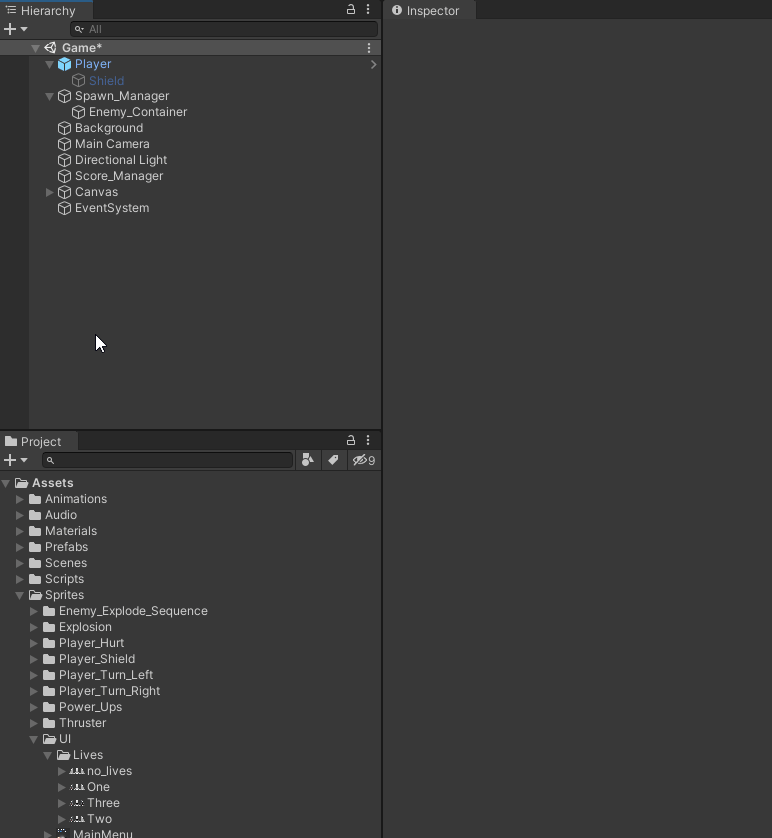The height and width of the screenshot is (838, 772).
Task: Switch to the Hierarchy tab
Action: pos(46,11)
